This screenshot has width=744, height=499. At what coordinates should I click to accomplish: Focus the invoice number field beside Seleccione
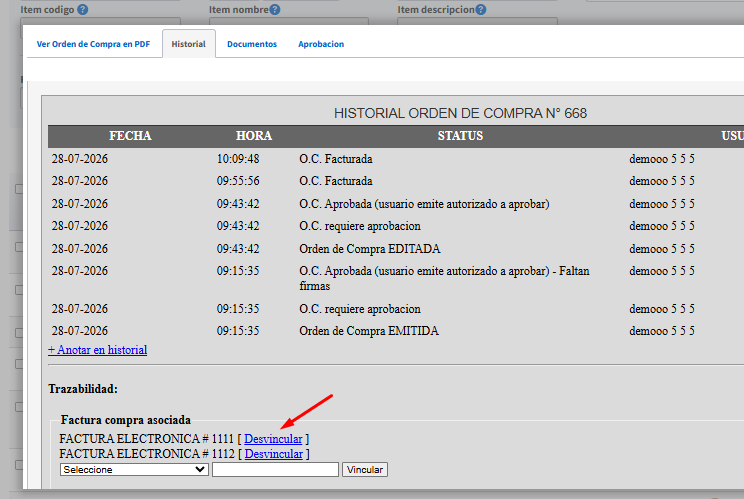[275, 470]
